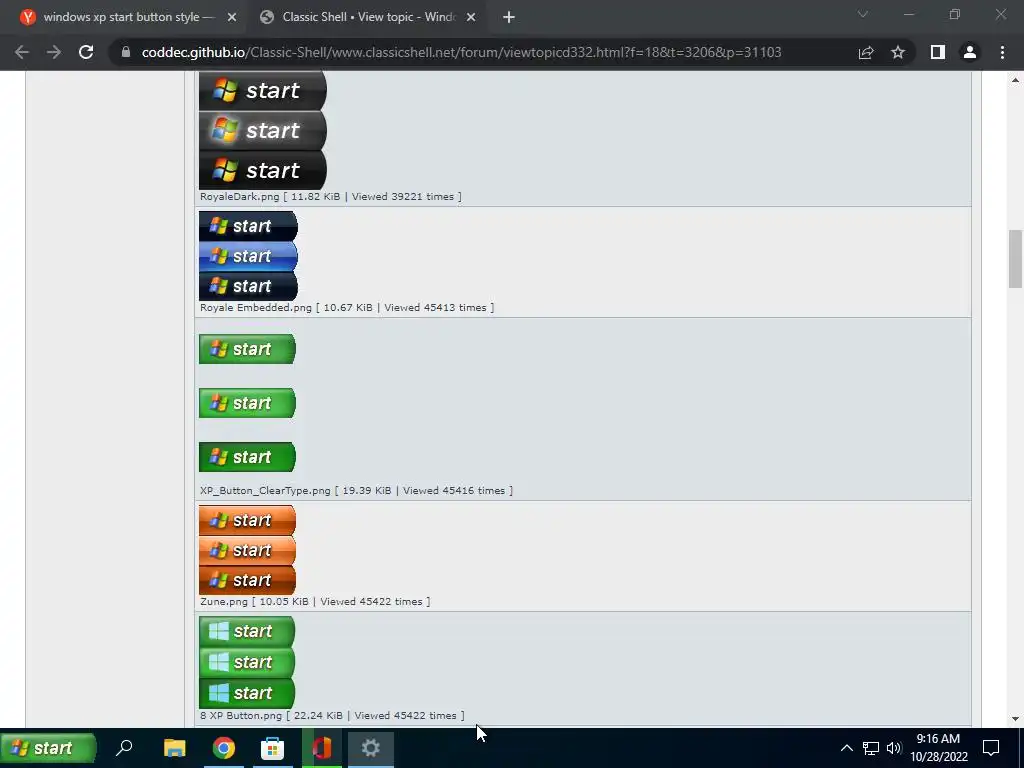Click the middle highlighted RoyaleDark start image
The height and width of the screenshot is (768, 1024).
tap(263, 130)
